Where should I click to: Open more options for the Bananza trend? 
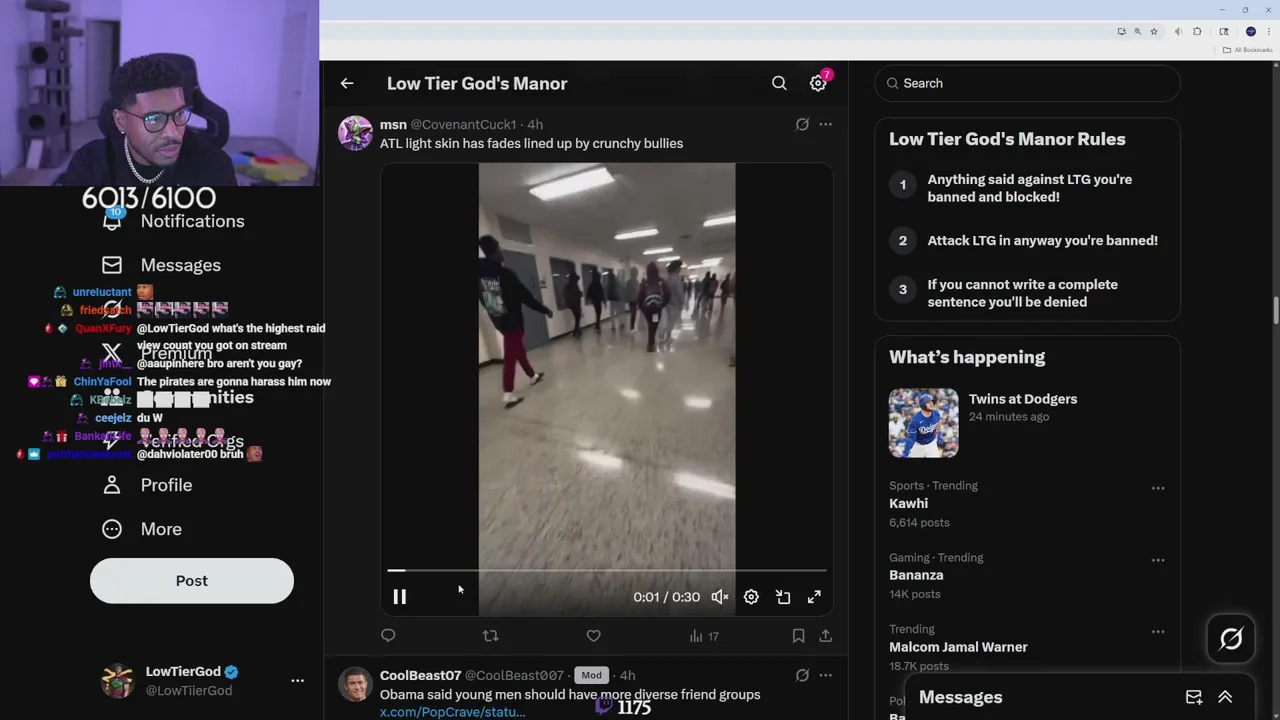point(1157,560)
